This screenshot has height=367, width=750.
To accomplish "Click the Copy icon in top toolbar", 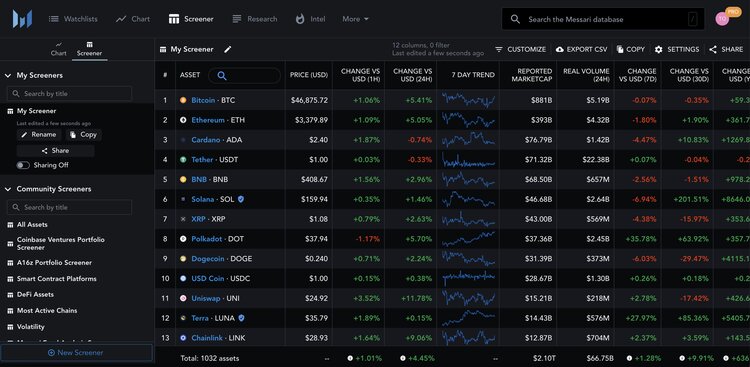I will [620, 49].
